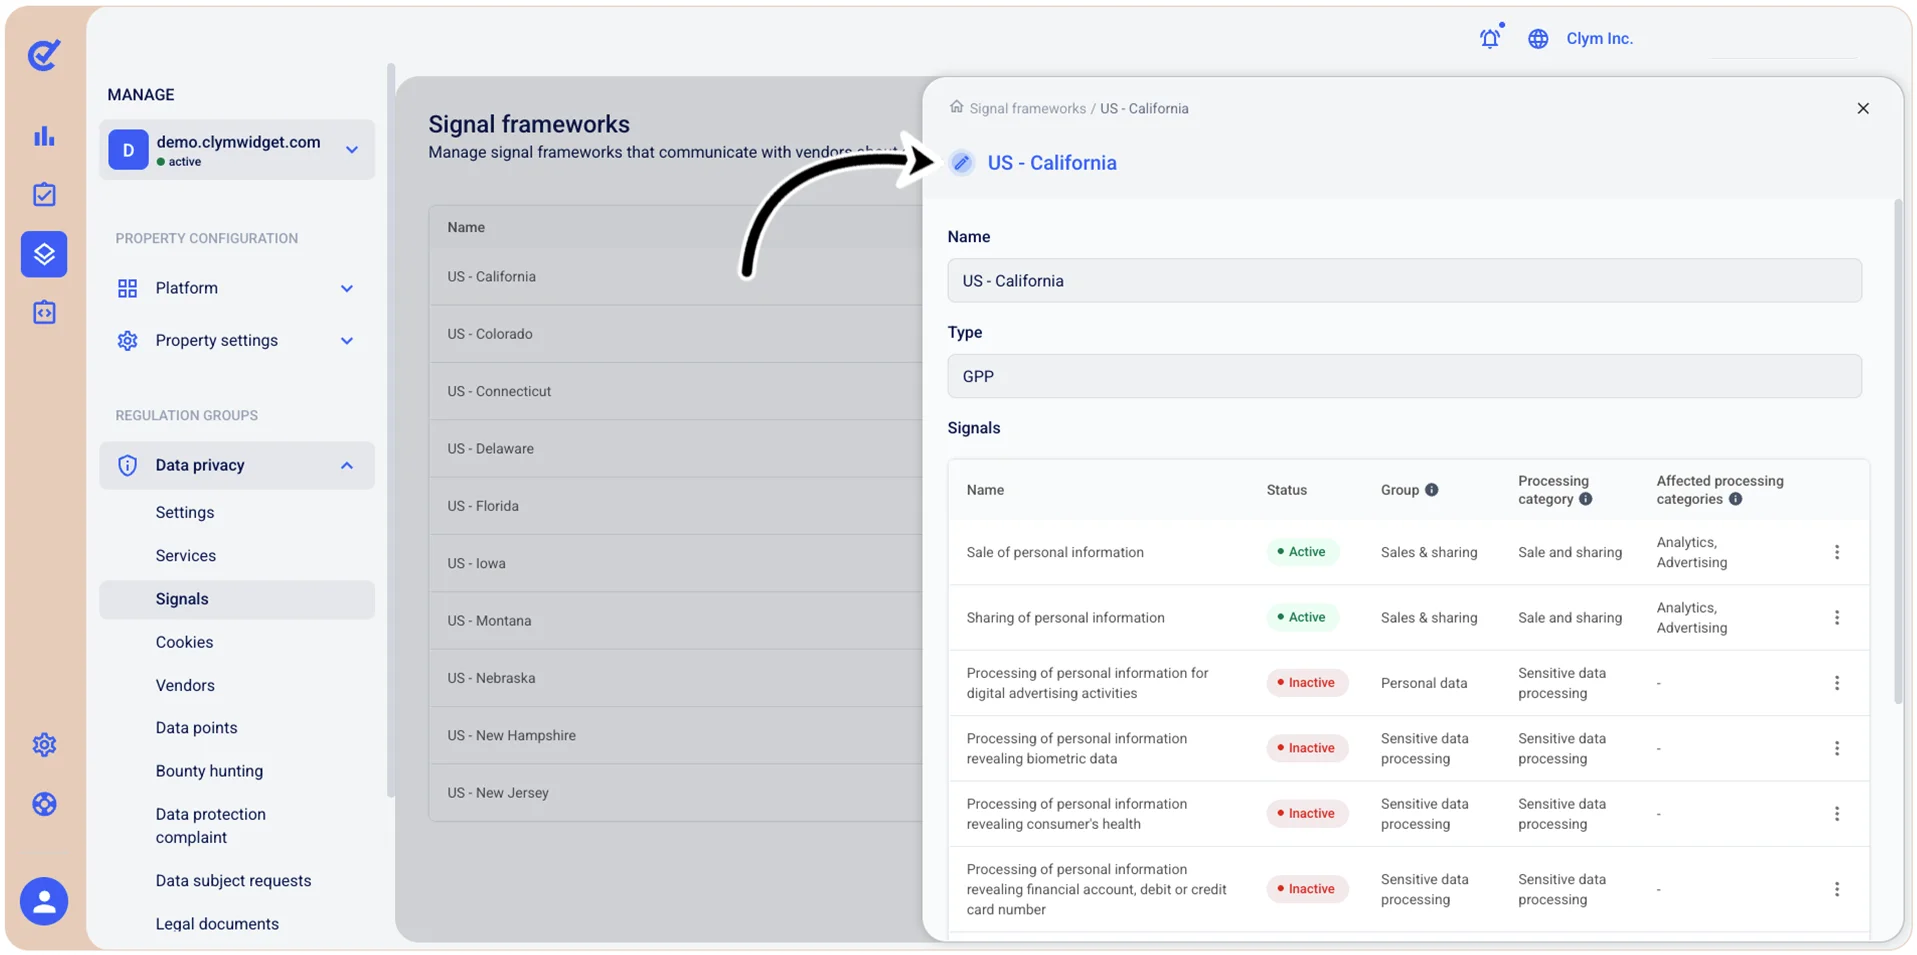The width and height of the screenshot is (1917, 955).
Task: Click the info icon next to Group
Action: point(1431,490)
